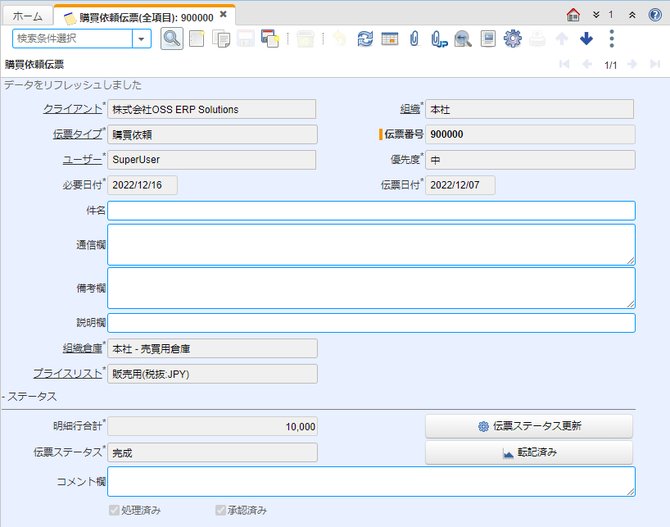670x527 pixels.
Task: Open attachments paperclip icon
Action: point(414,39)
